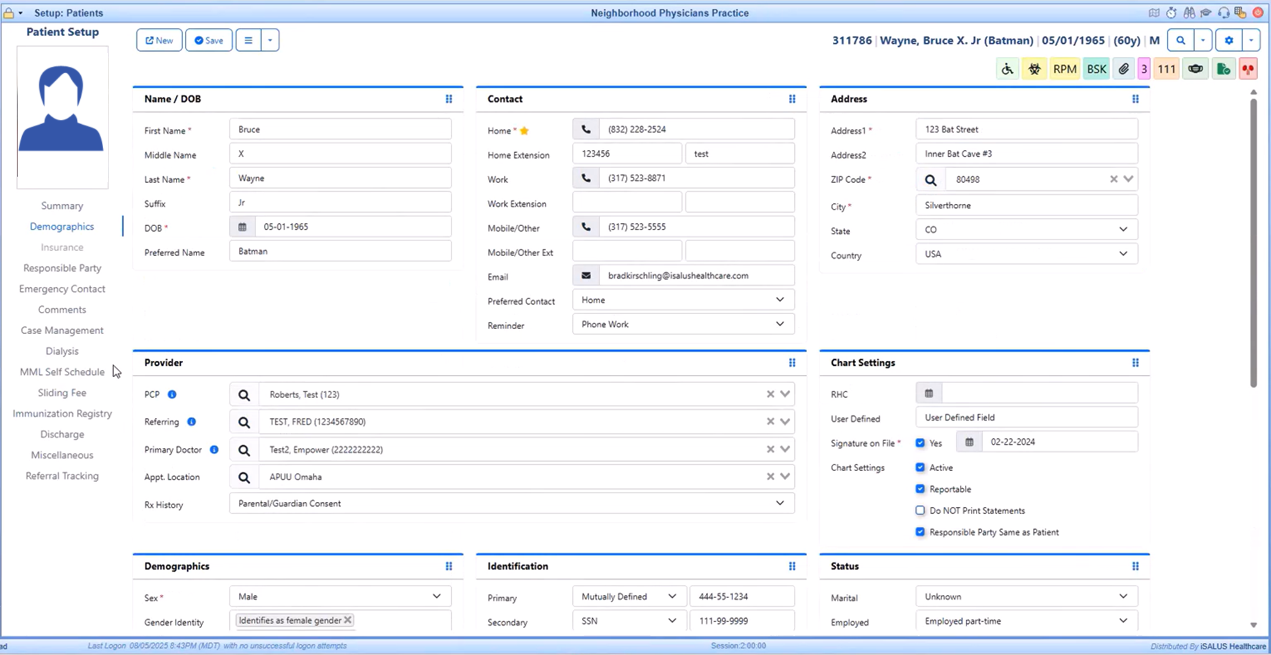Uncheck the Active chart setting
The height and width of the screenshot is (655, 1271).
[x=920, y=468]
